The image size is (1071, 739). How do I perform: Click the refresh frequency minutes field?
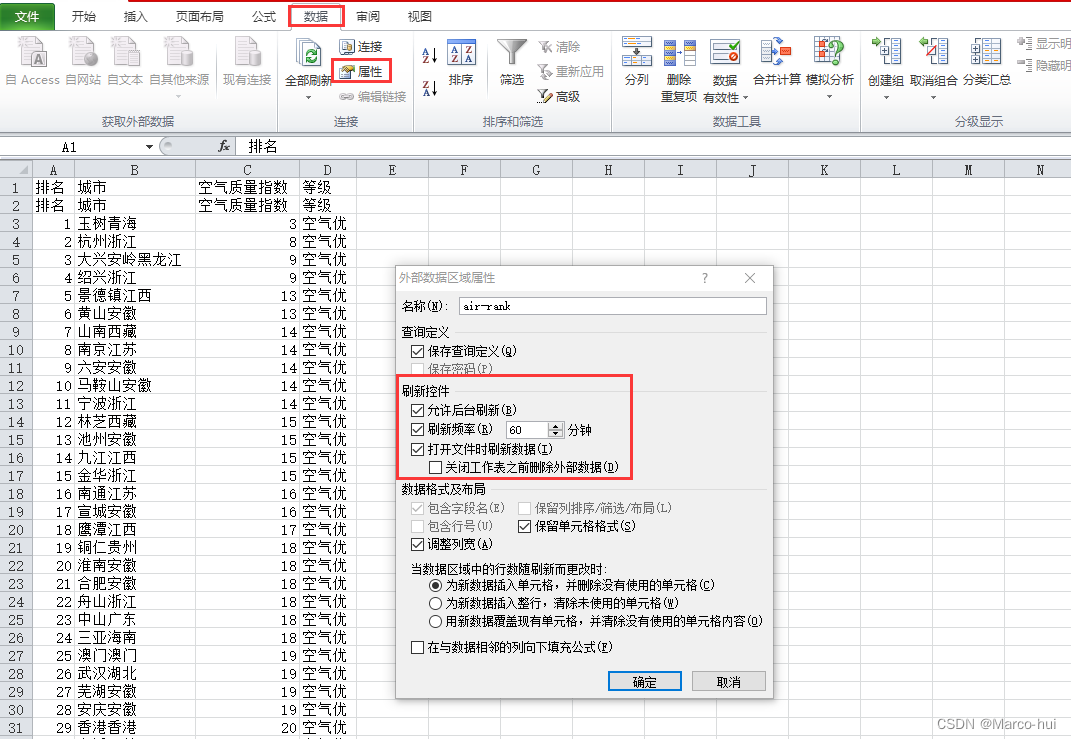(527, 430)
